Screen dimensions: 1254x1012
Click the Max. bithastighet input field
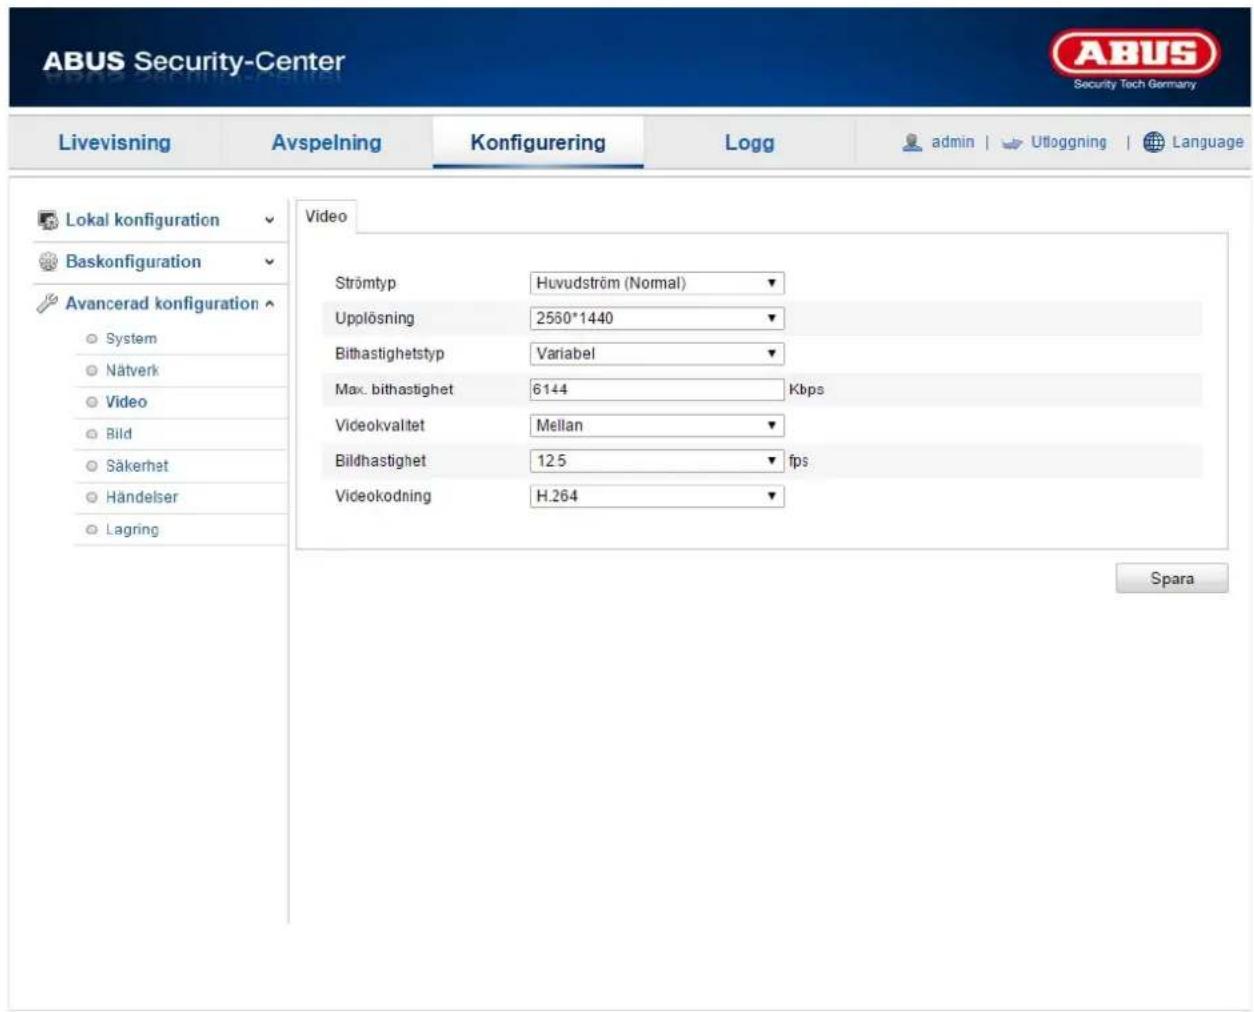click(657, 389)
